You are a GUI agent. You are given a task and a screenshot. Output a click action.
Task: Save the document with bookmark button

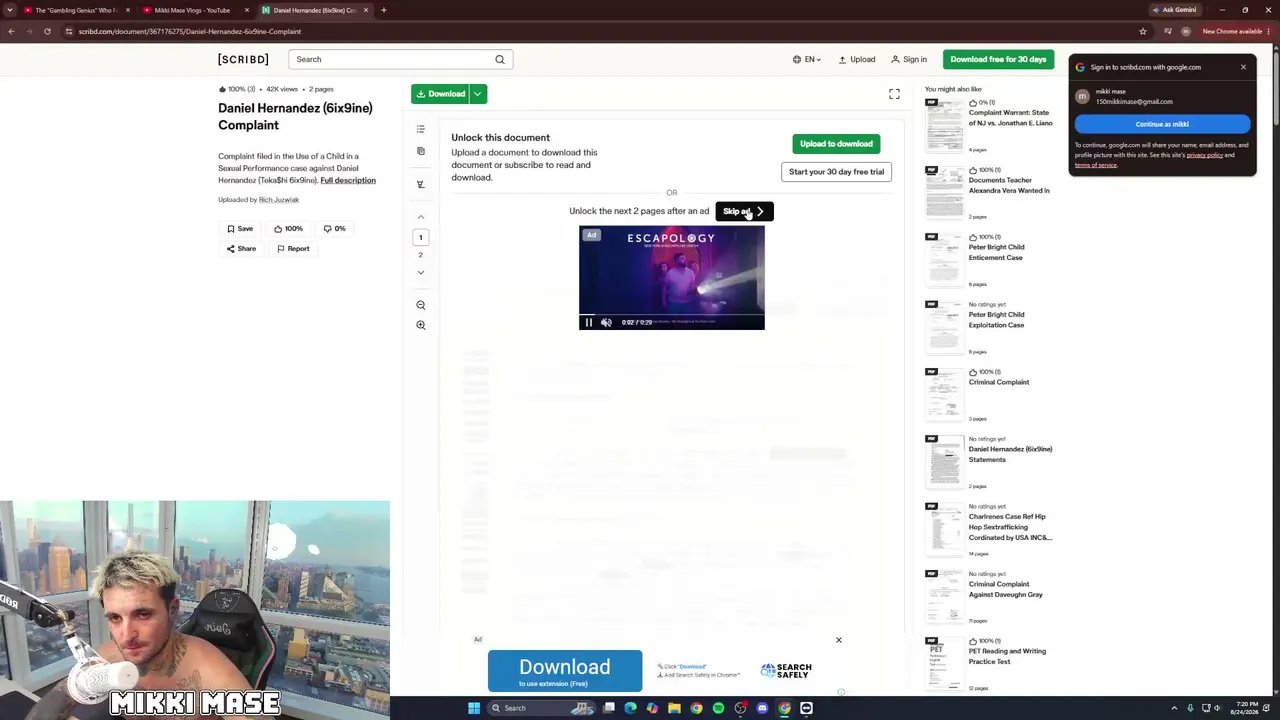240,229
